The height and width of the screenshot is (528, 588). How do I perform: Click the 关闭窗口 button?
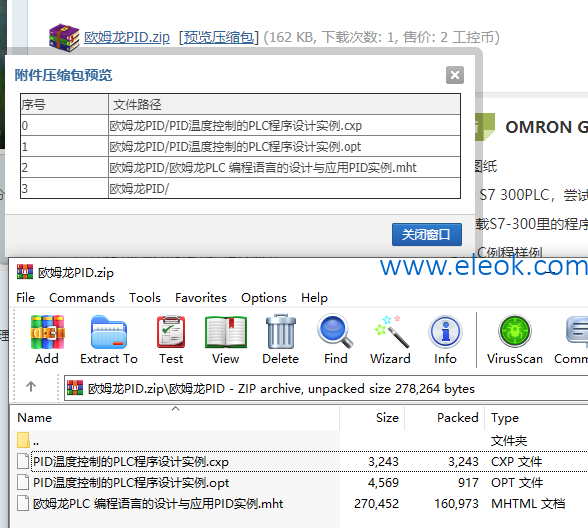point(427,235)
